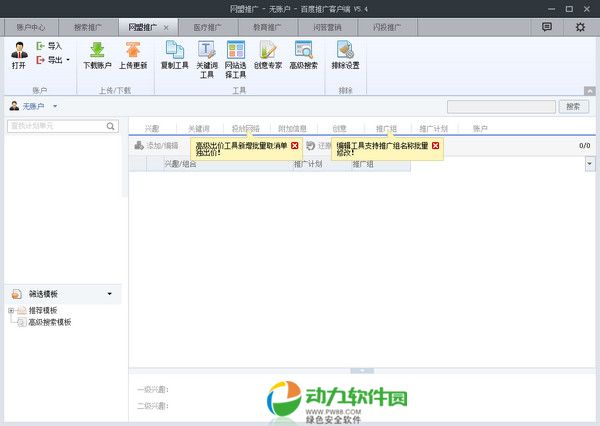
Task: Click the 推广计划 column header
Action: coord(321,164)
